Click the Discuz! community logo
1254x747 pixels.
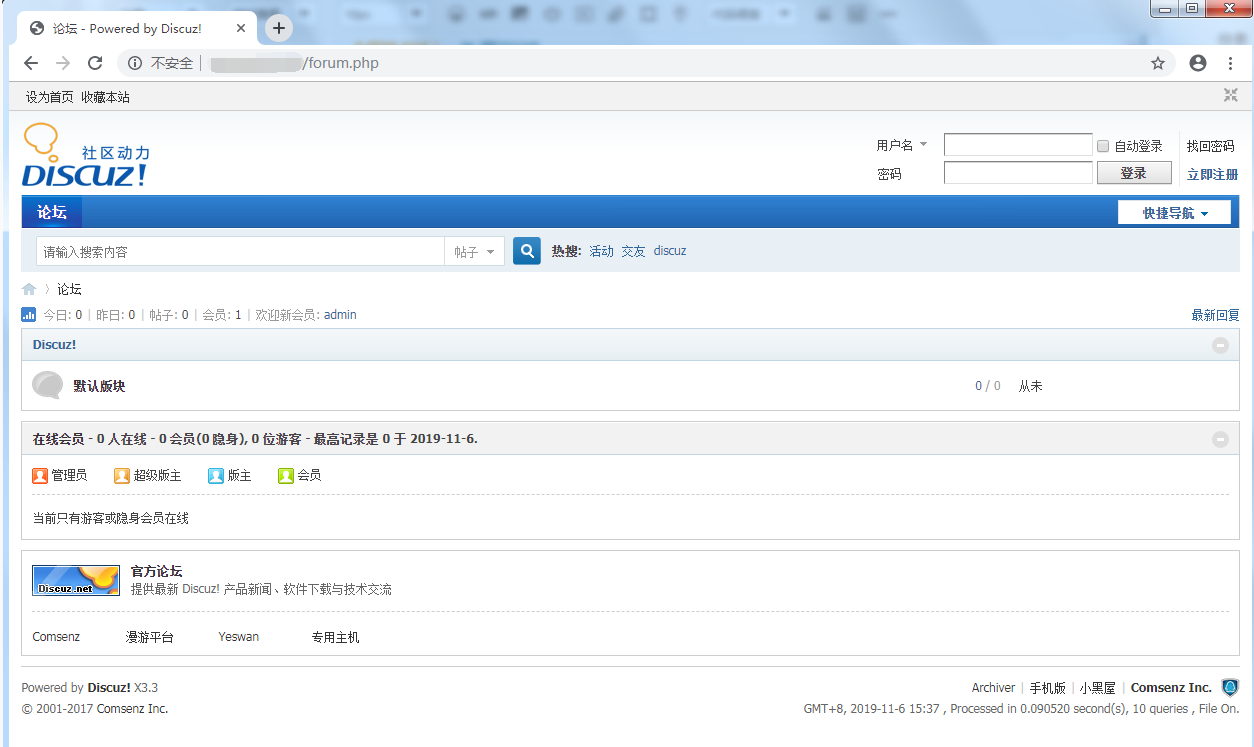coord(85,157)
